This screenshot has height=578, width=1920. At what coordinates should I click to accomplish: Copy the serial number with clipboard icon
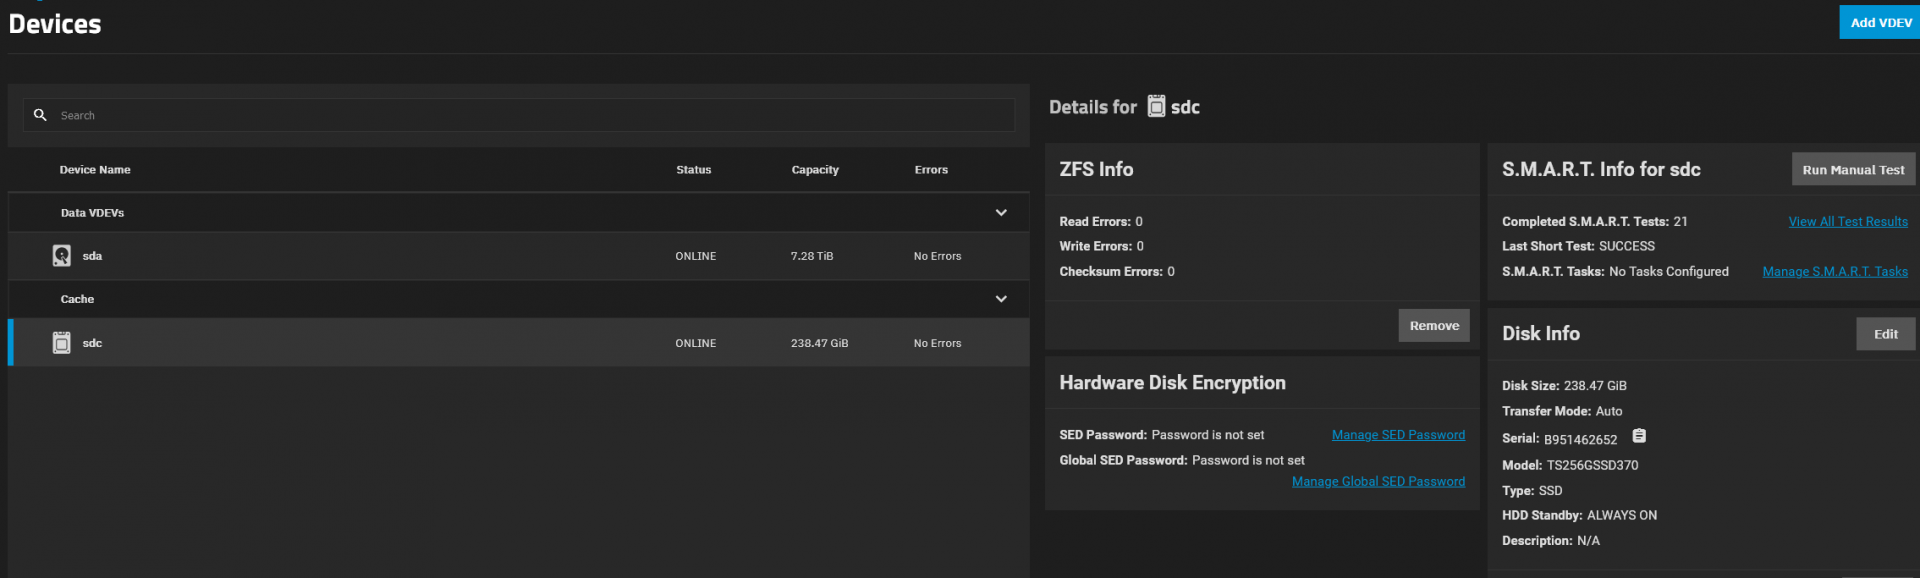[1639, 436]
